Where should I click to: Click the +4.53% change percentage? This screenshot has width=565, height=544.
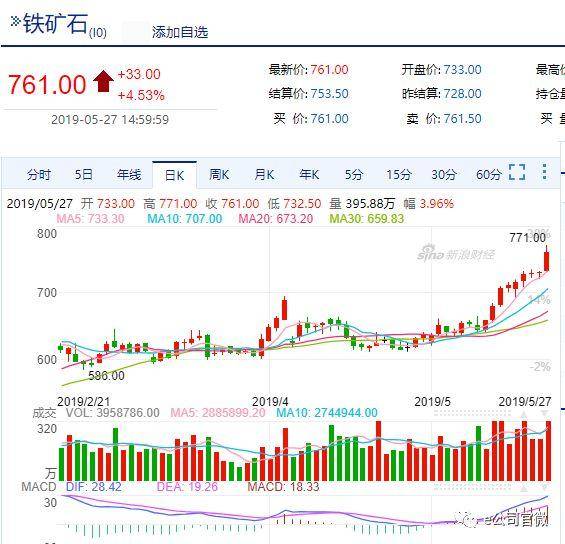pos(141,95)
